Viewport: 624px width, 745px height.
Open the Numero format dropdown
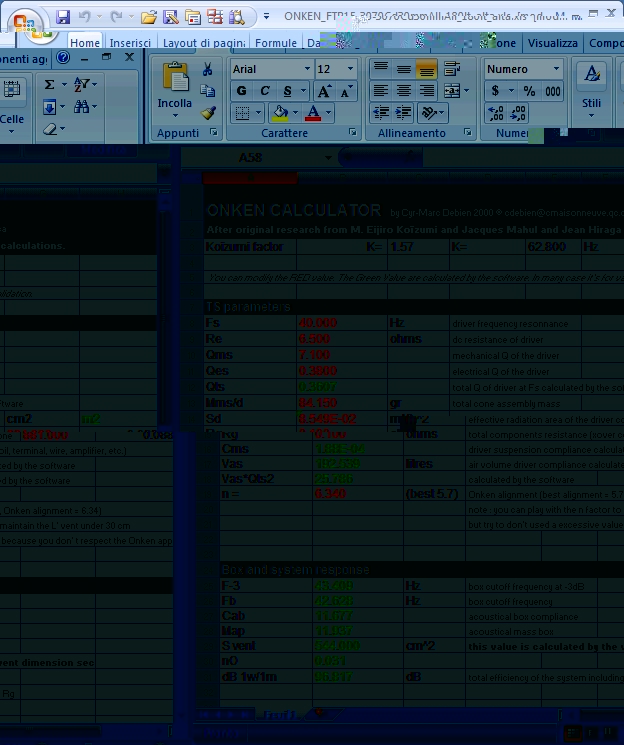tap(556, 69)
